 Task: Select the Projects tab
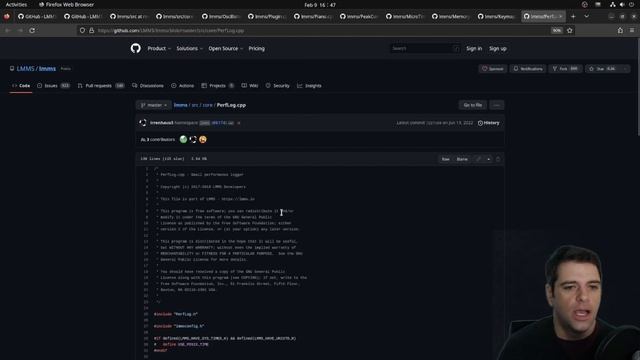pyautogui.click(x=218, y=86)
